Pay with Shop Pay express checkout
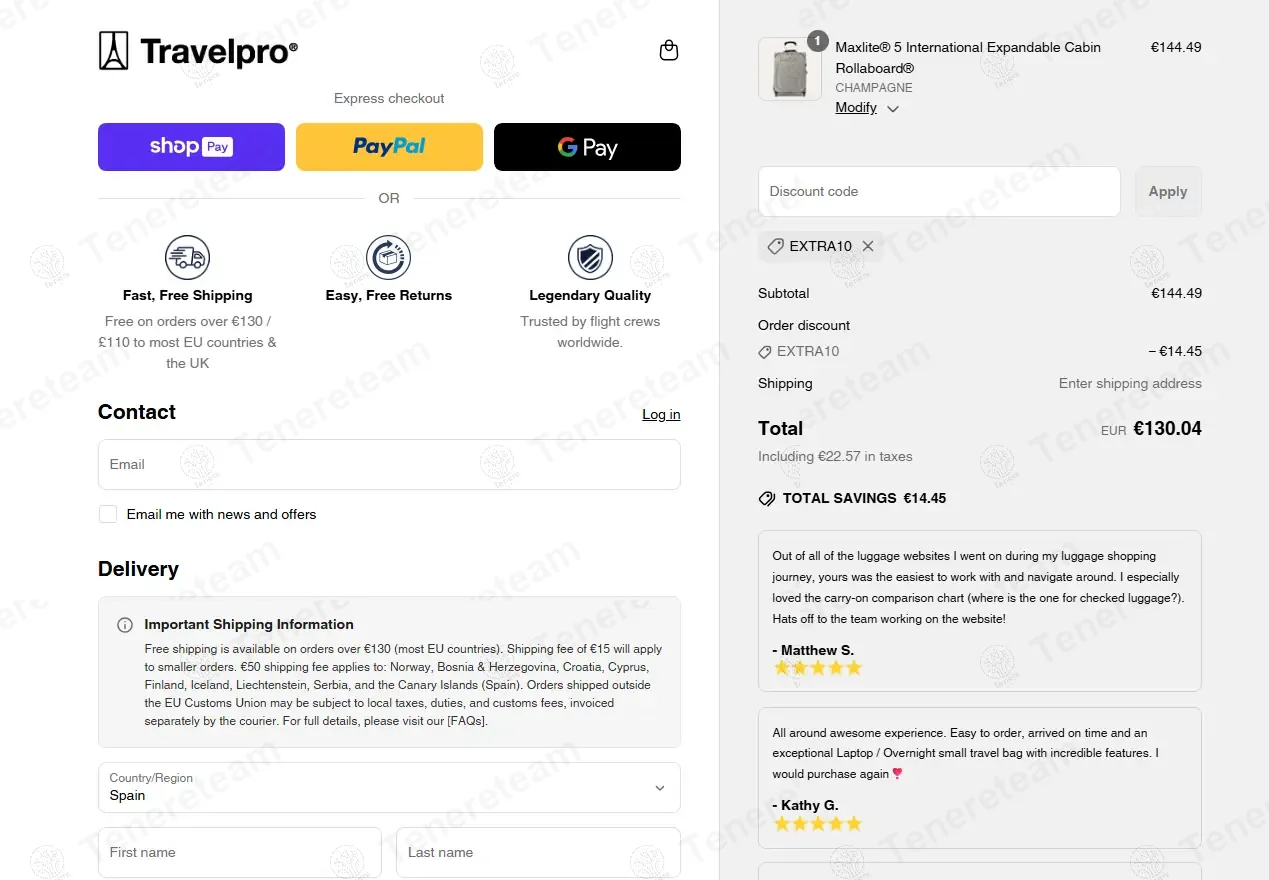This screenshot has width=1269, height=880. pyautogui.click(x=191, y=147)
